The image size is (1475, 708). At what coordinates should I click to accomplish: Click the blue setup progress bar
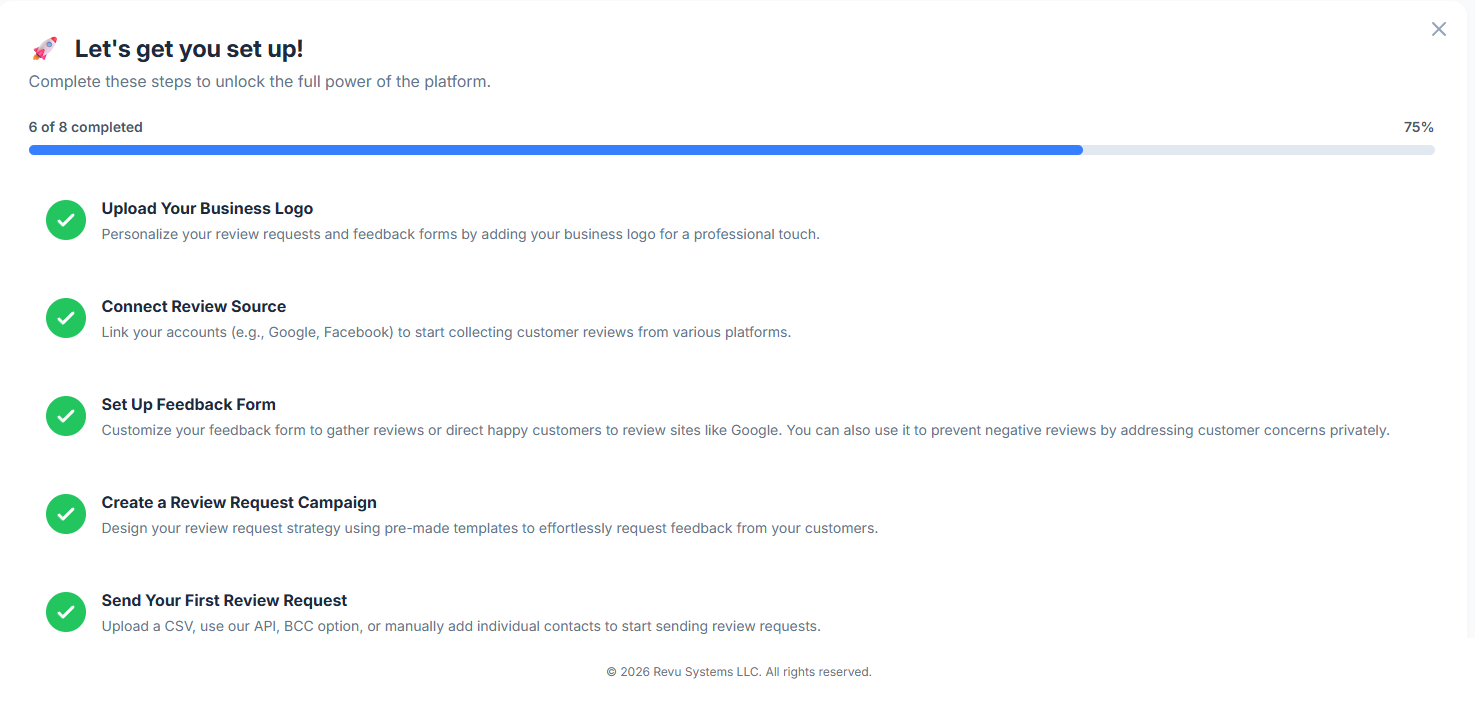point(555,150)
